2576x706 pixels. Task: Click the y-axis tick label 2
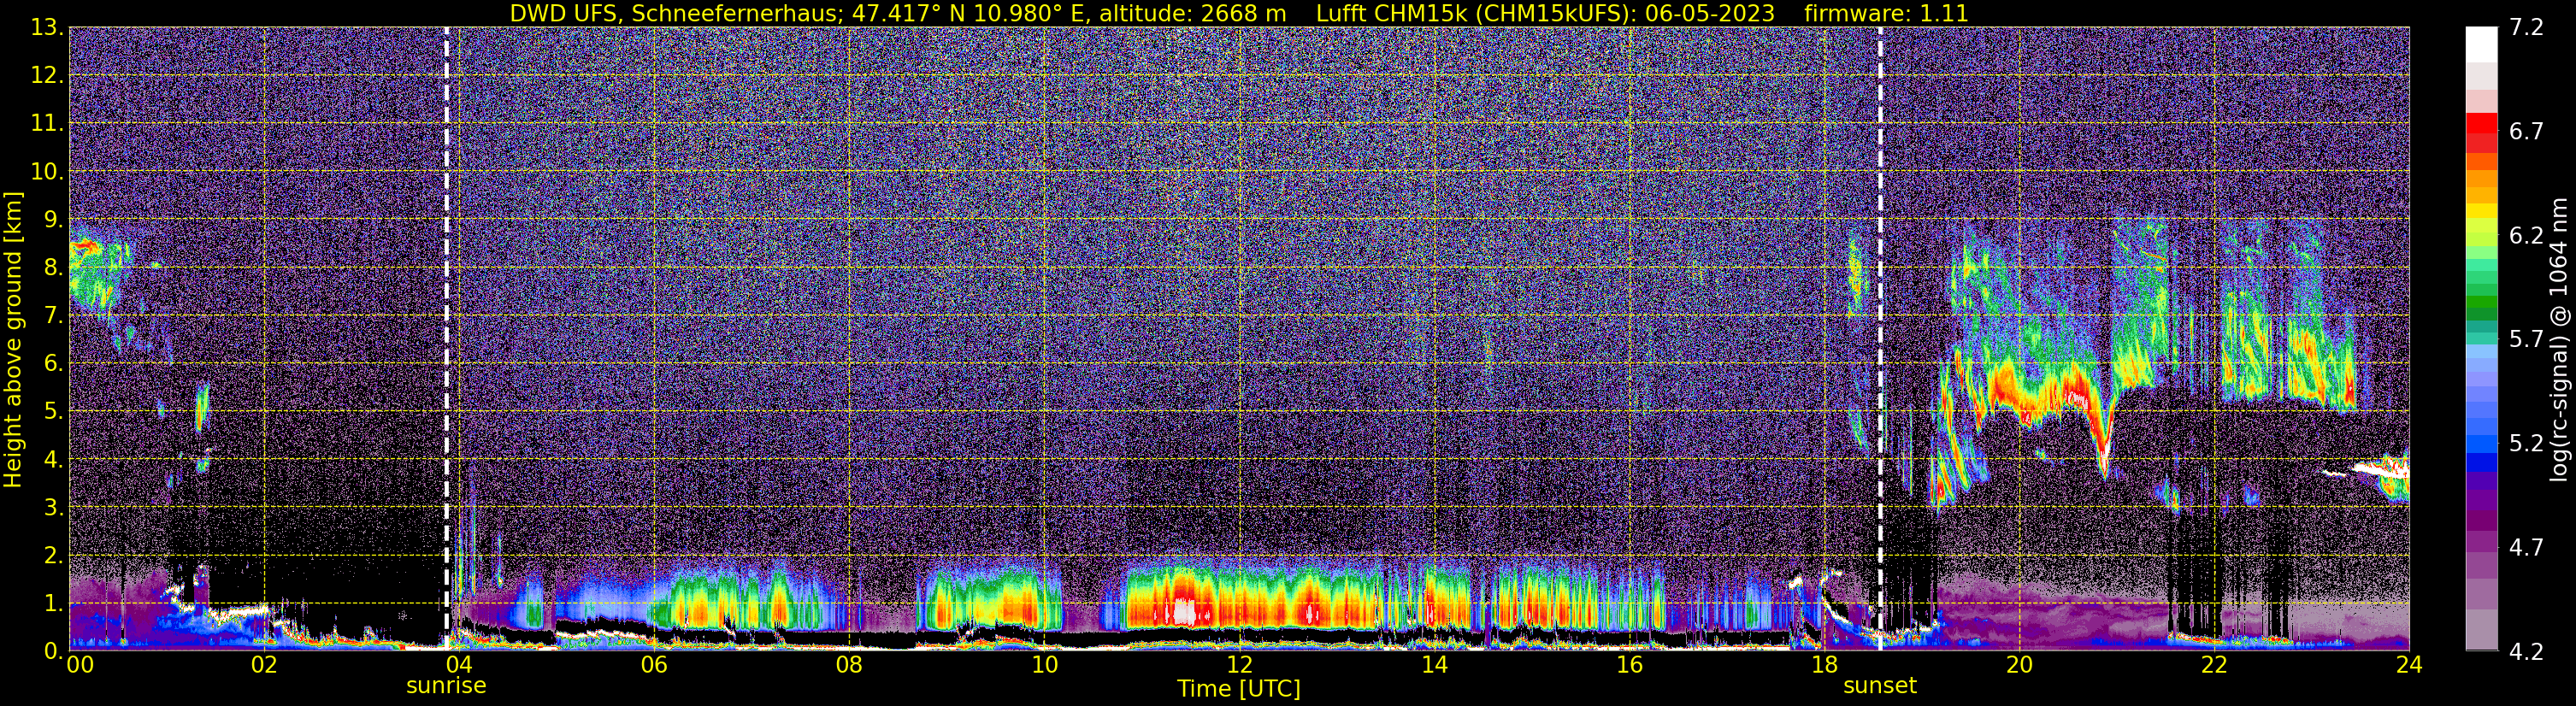(x=53, y=555)
